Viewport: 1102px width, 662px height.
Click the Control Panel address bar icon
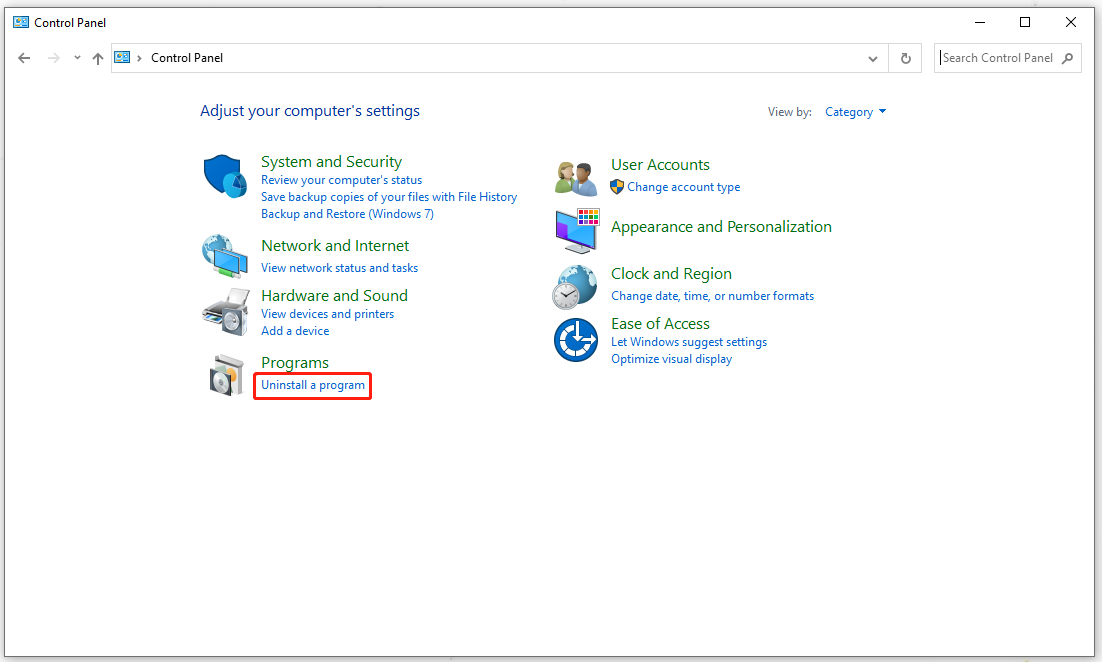pyautogui.click(x=122, y=58)
